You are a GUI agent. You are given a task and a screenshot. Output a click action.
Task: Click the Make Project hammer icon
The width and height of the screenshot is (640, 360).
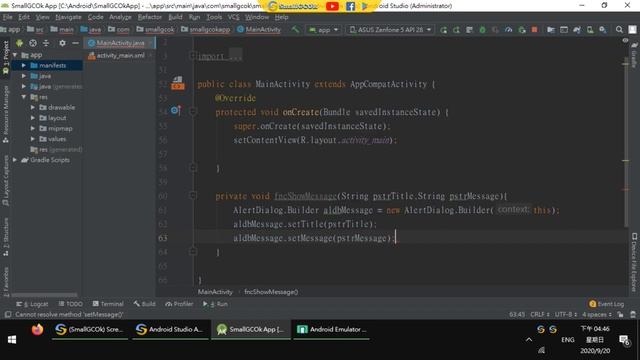tap(295, 29)
